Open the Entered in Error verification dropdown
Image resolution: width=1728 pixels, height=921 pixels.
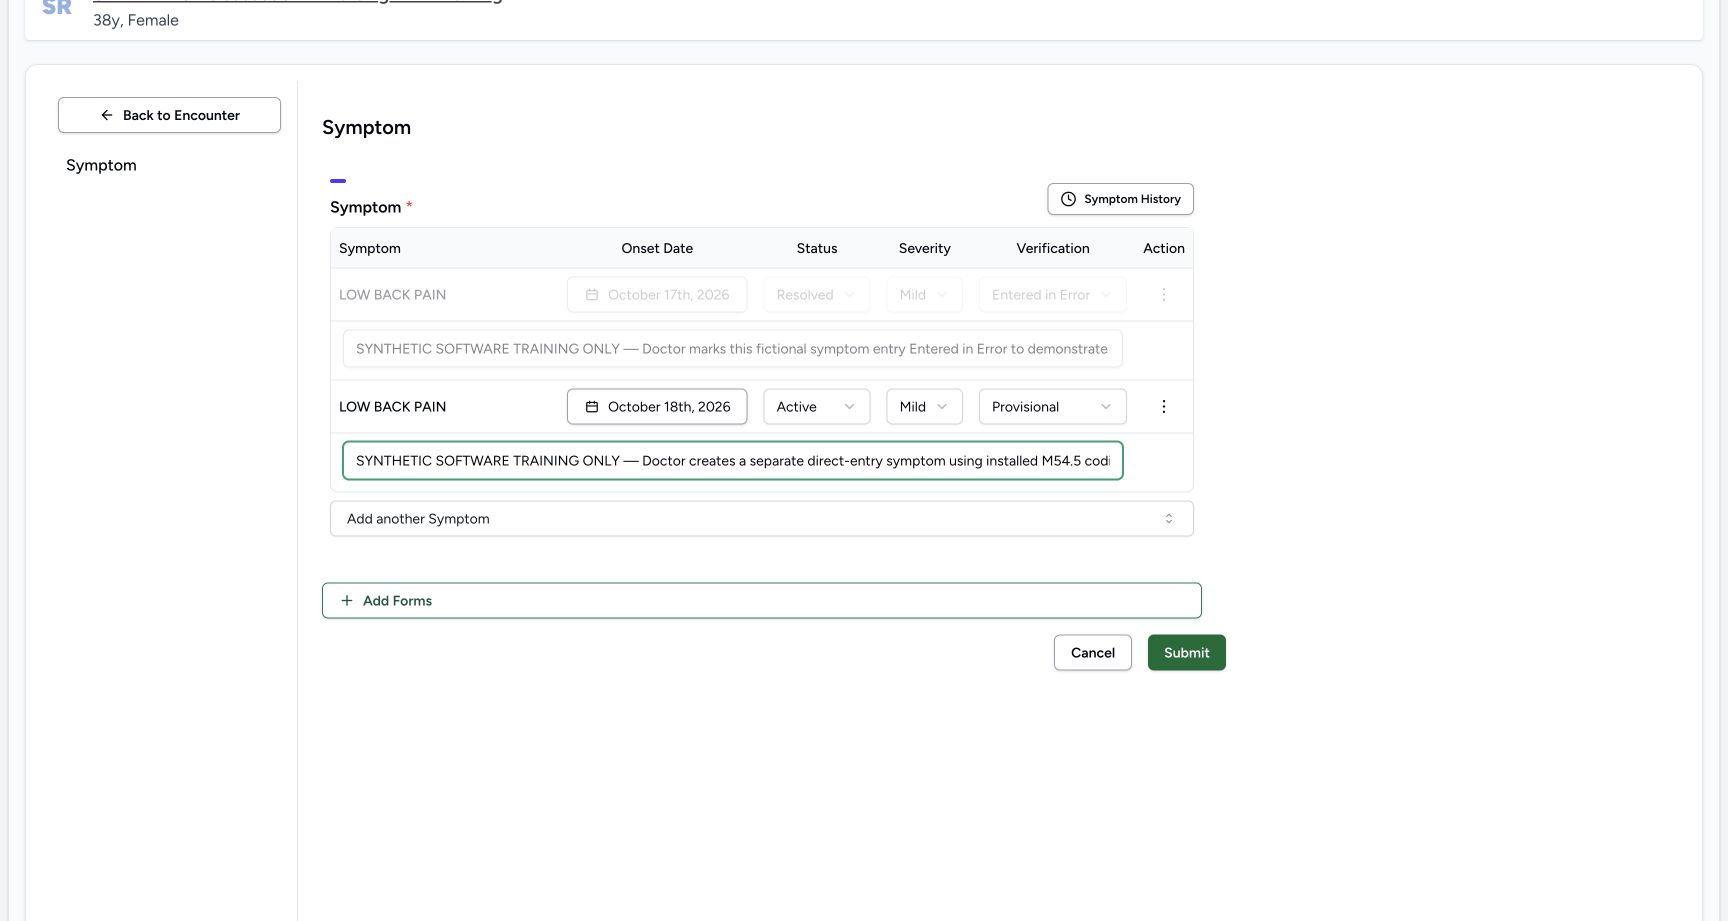(x=1052, y=295)
